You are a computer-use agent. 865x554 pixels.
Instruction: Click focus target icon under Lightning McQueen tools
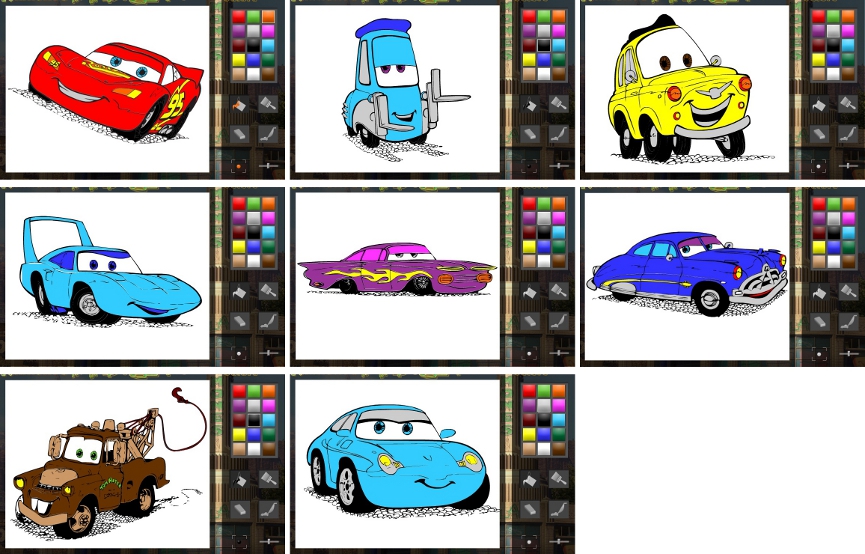(x=239, y=165)
